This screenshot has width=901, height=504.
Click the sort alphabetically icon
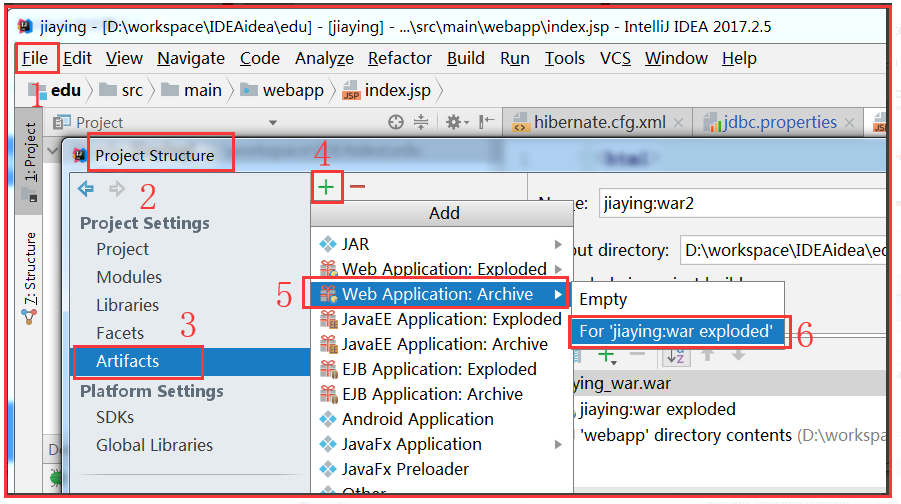(x=676, y=356)
